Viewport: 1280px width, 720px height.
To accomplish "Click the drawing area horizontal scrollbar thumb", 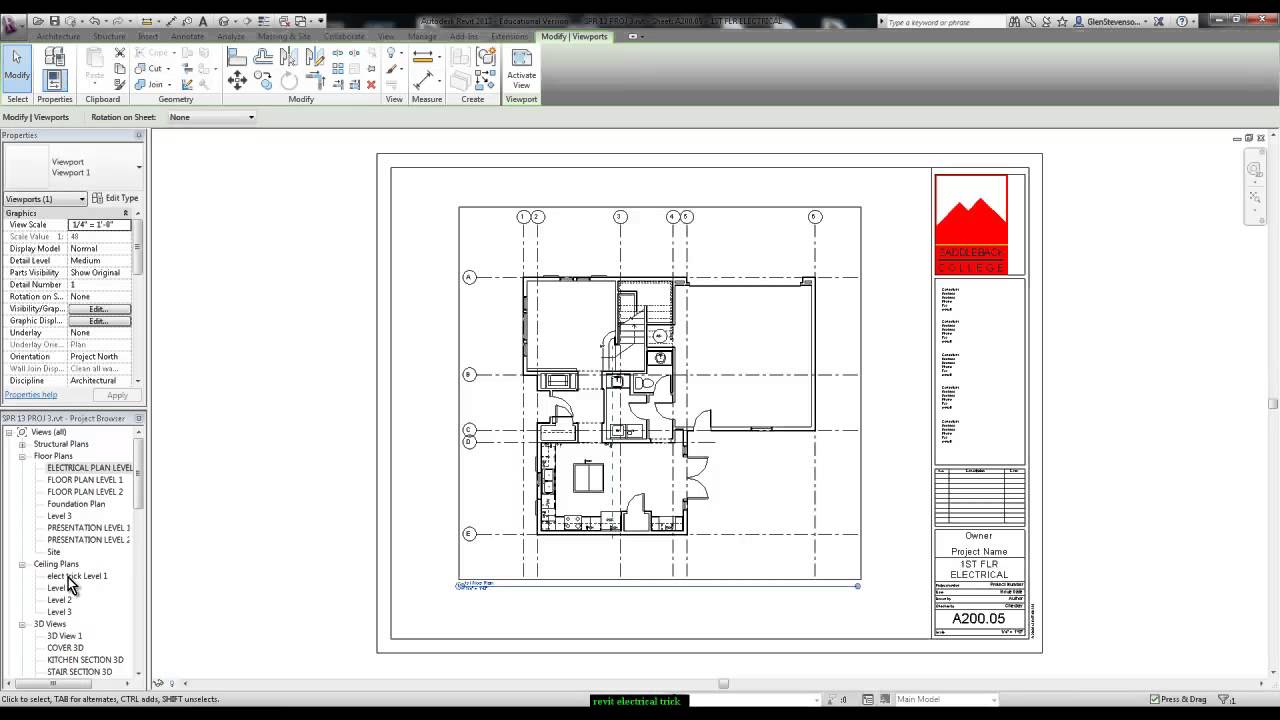I will [x=723, y=684].
